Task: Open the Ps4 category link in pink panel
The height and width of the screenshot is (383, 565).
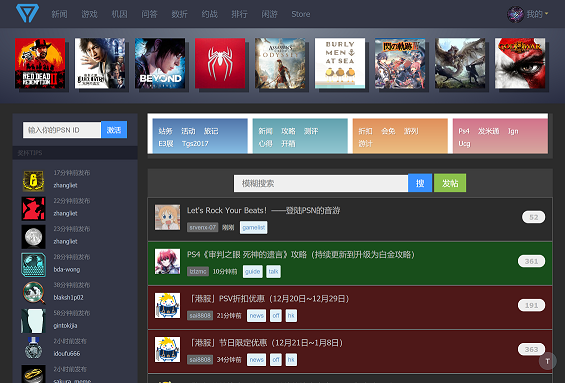Action: coord(464,131)
